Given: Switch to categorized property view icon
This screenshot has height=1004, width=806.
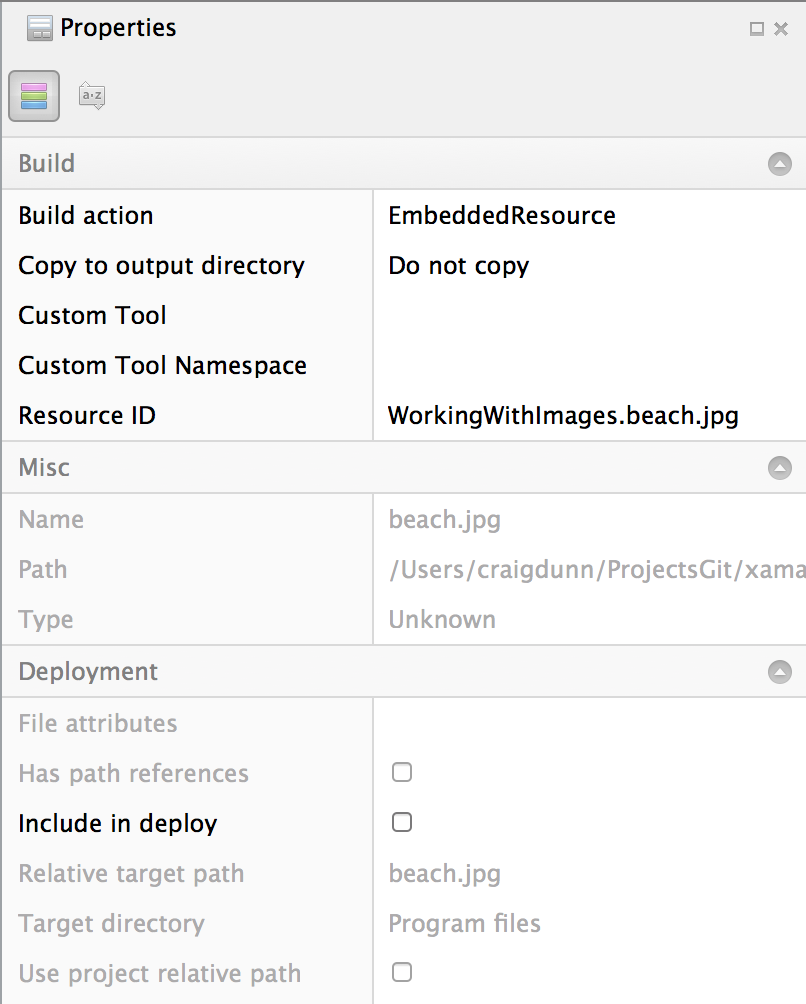Looking at the screenshot, I should 34,96.
